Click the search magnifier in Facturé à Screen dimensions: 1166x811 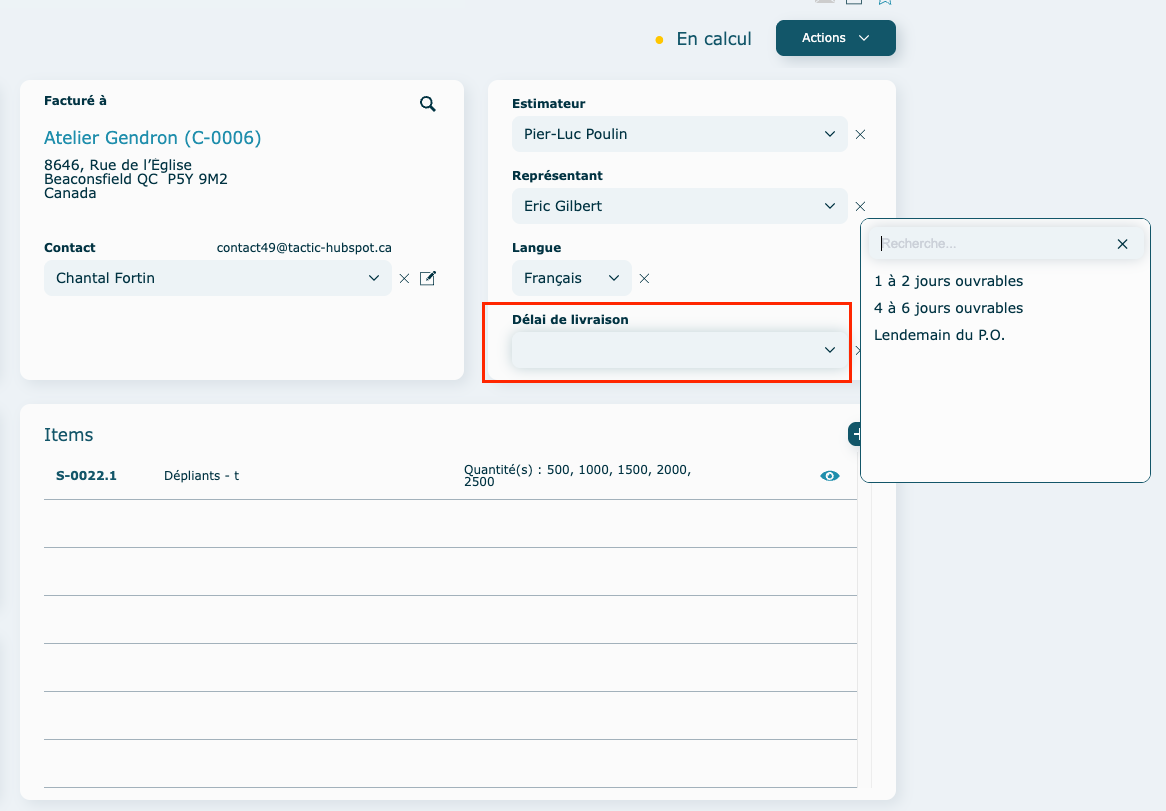[428, 104]
